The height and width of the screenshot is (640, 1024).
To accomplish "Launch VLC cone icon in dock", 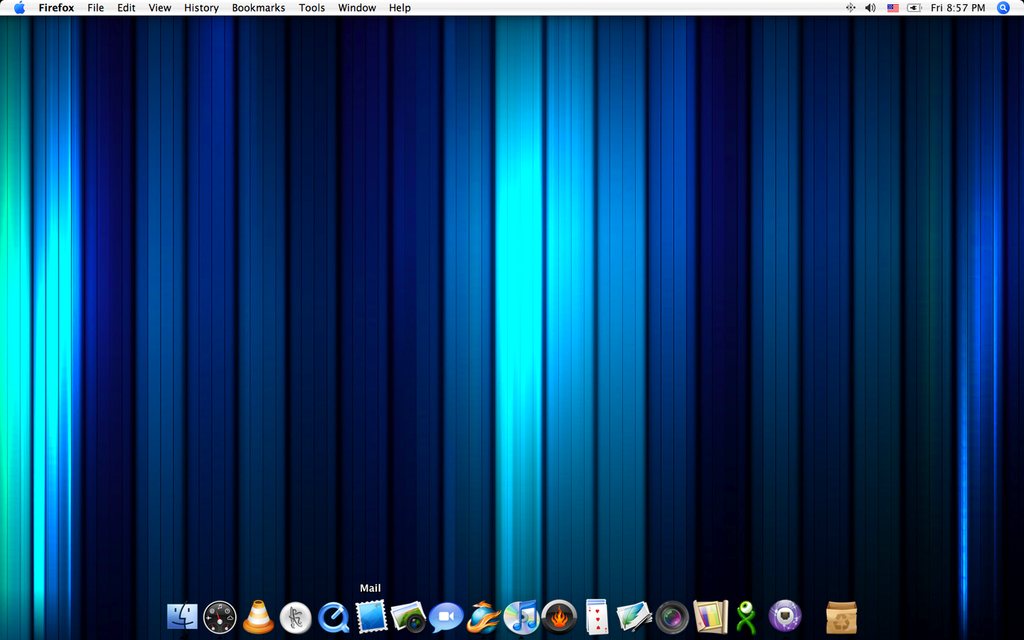I will [x=258, y=617].
